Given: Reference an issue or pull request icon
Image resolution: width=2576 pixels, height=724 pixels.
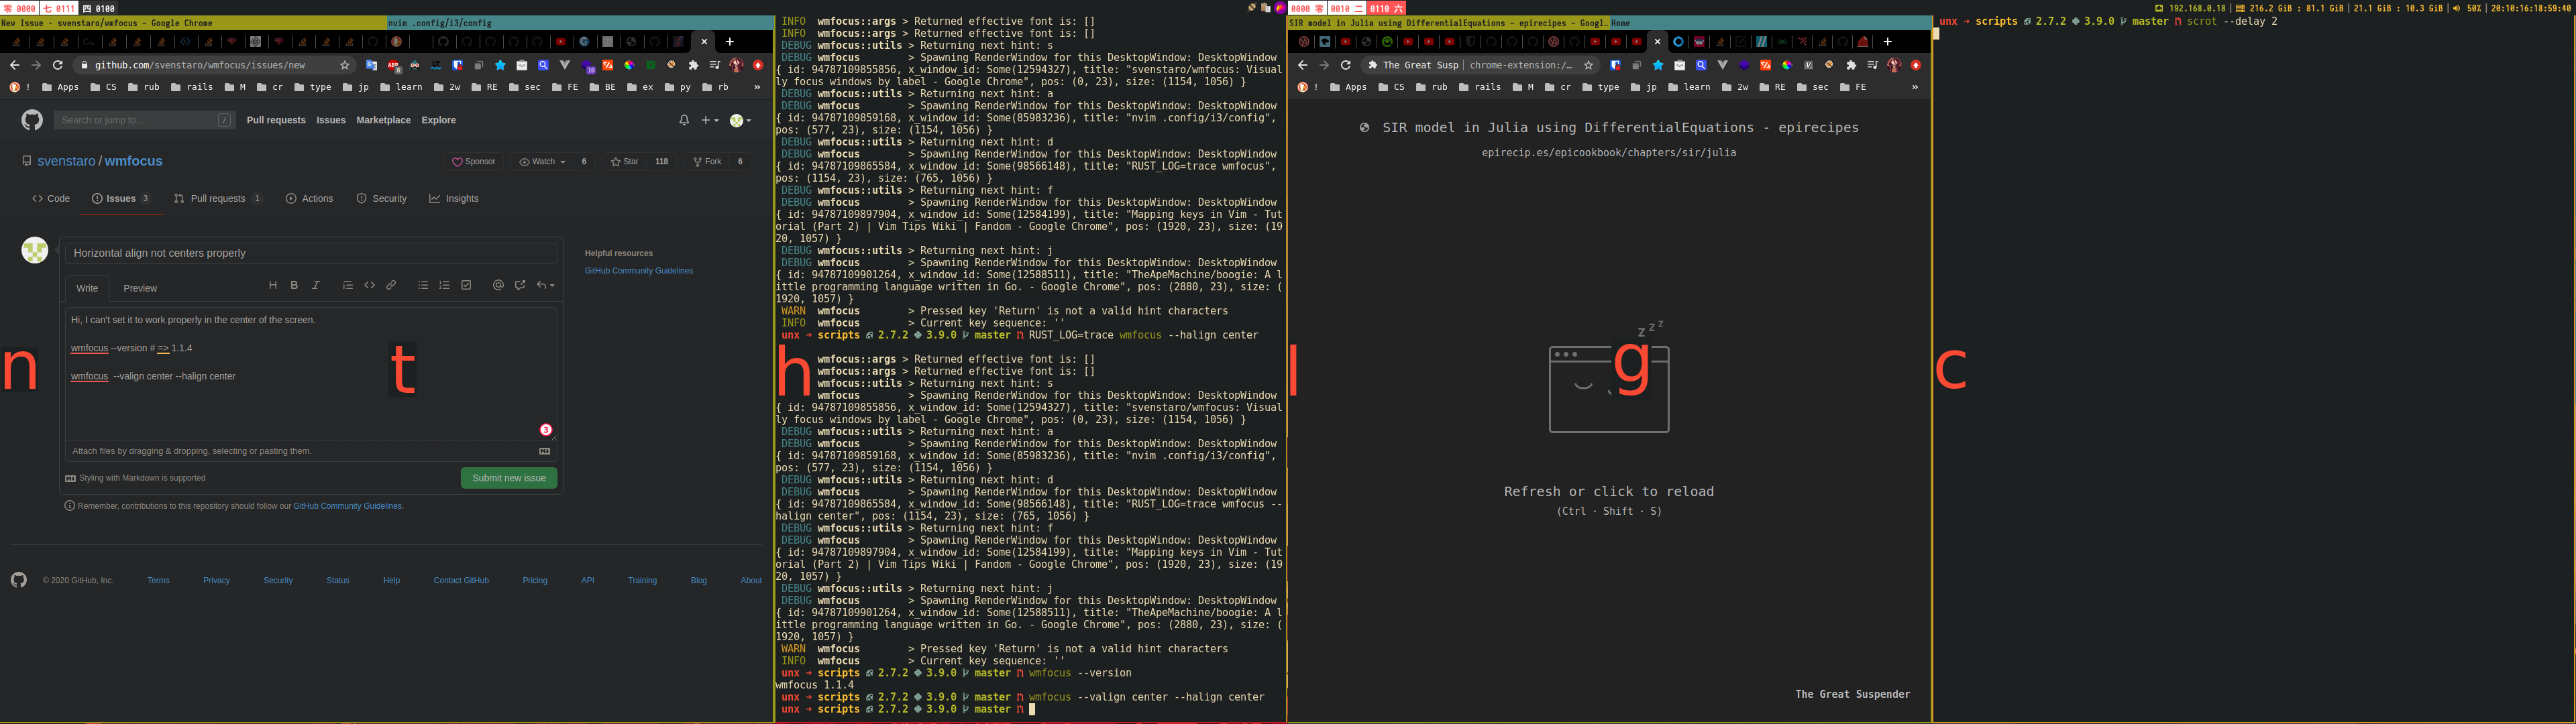Looking at the screenshot, I should point(520,285).
